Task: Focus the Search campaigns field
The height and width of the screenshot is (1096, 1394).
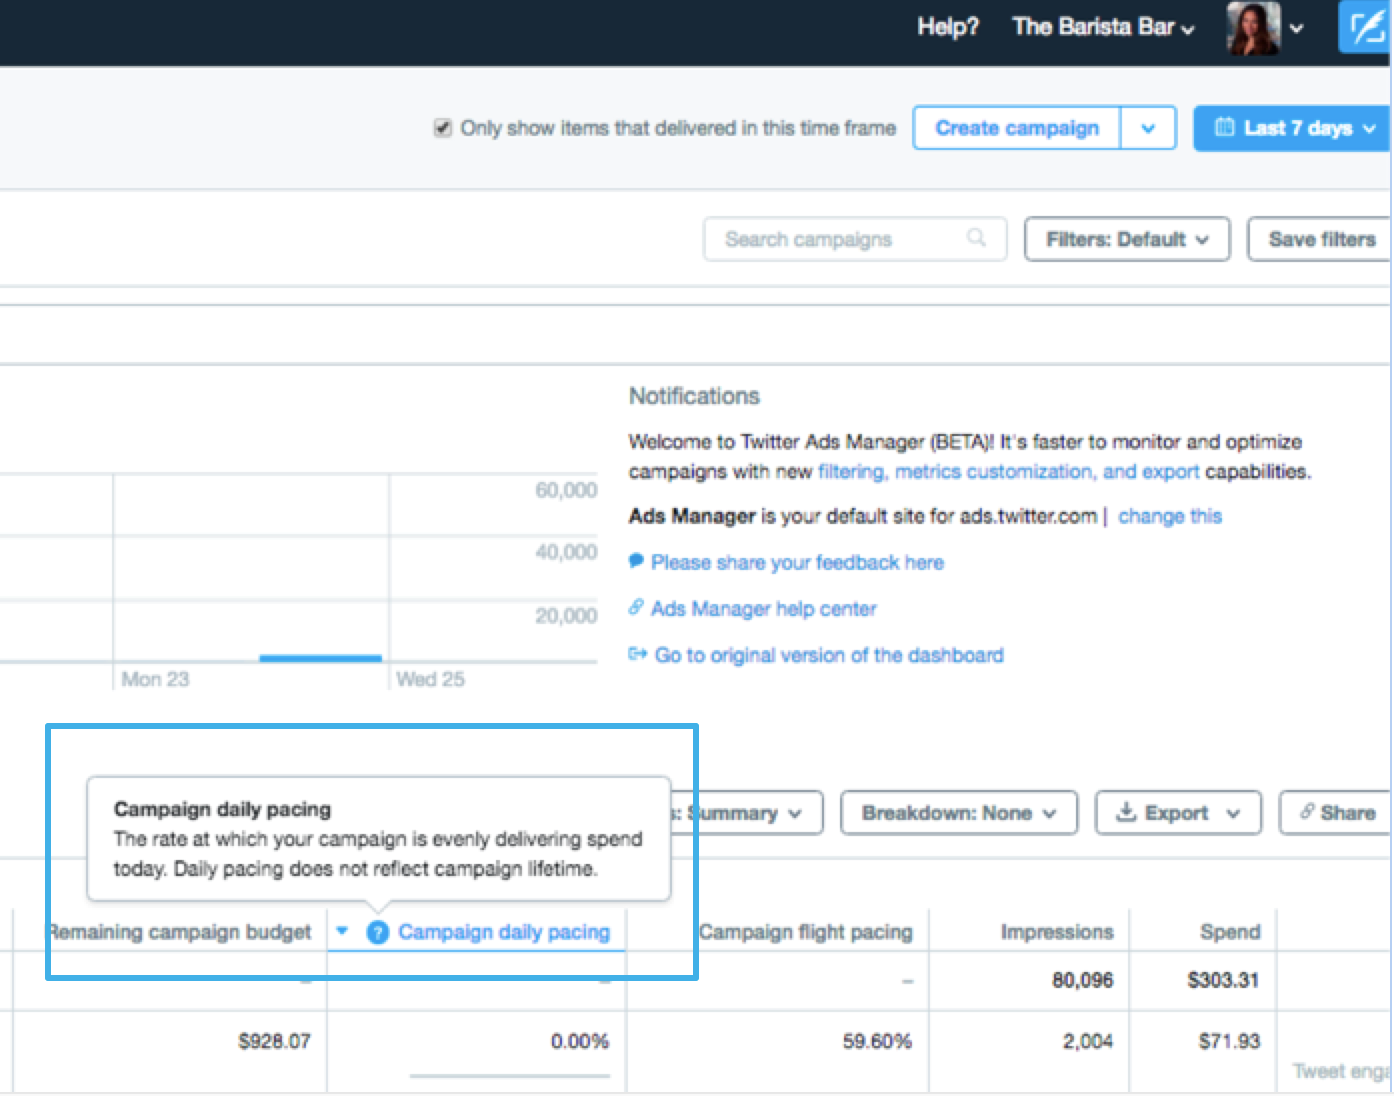Action: click(855, 239)
